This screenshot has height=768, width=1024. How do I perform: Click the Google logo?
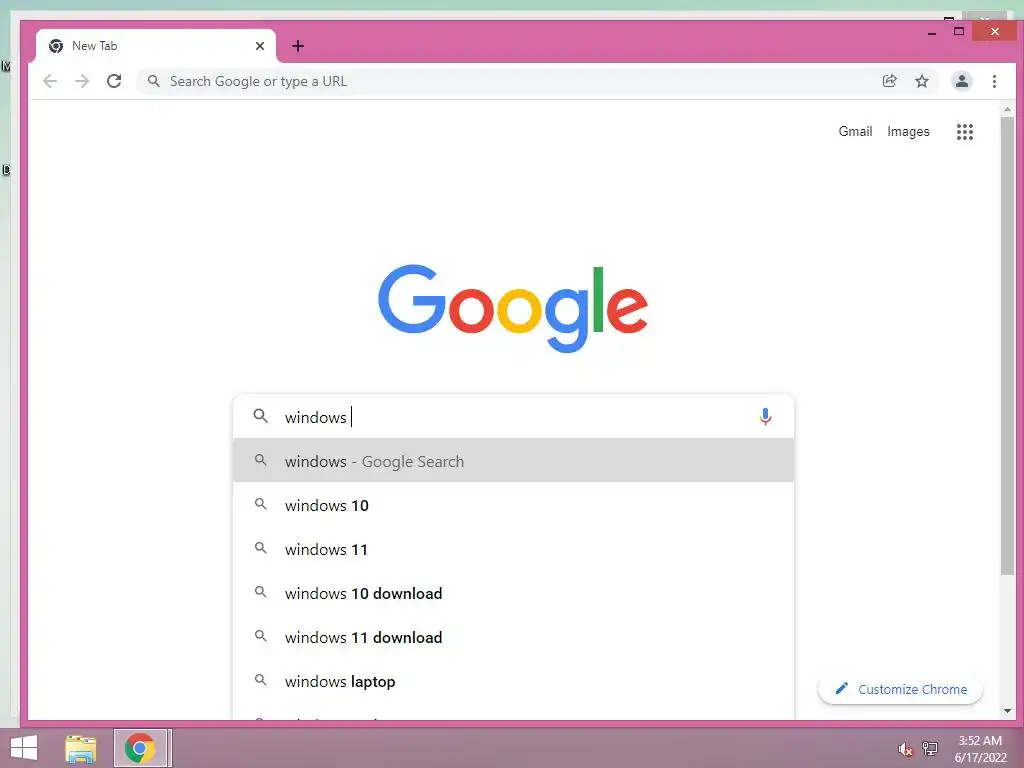pos(513,308)
